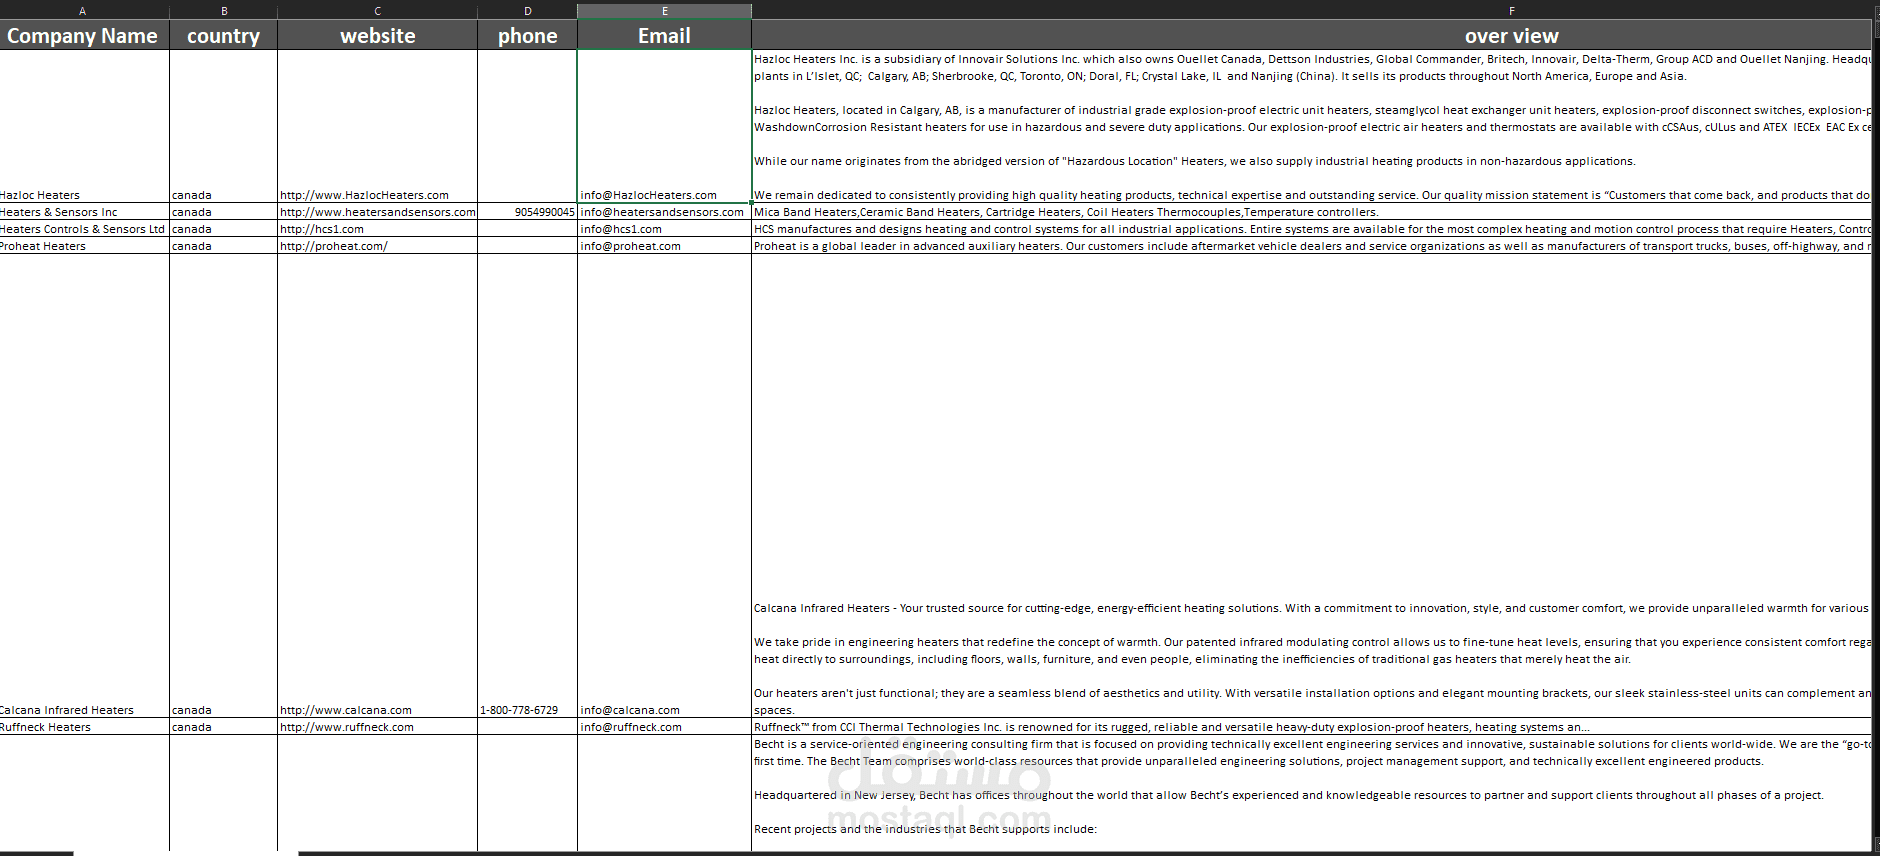Select the Hazloc Heaters overview description cell
Screen dimensions: 1880x856
[x=1311, y=126]
